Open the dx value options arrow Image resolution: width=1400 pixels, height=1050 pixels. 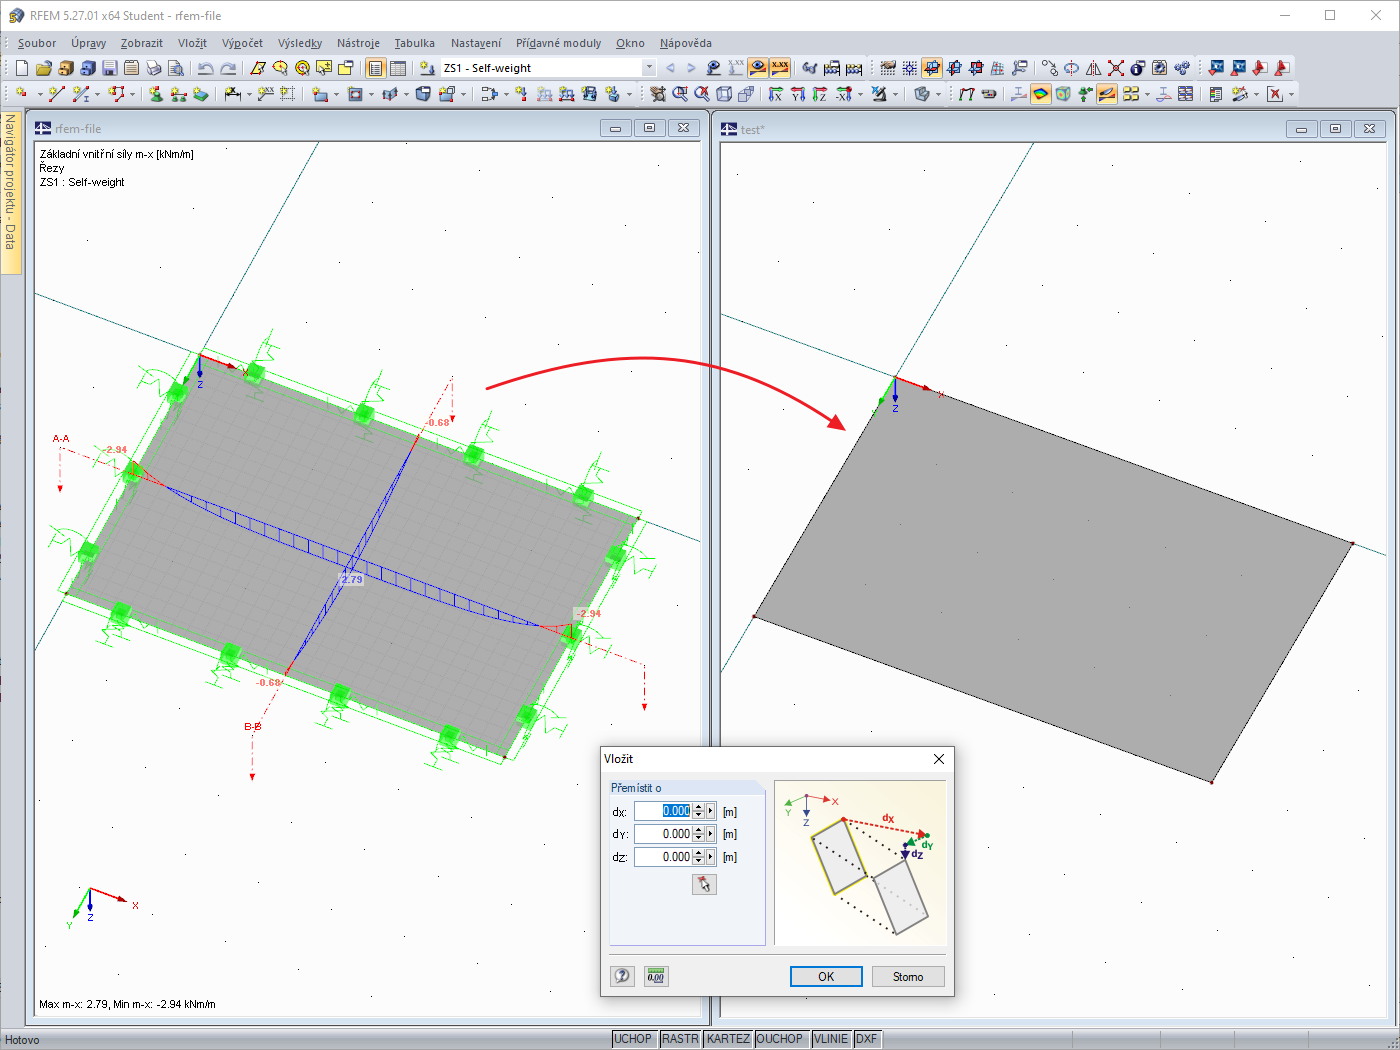(711, 811)
